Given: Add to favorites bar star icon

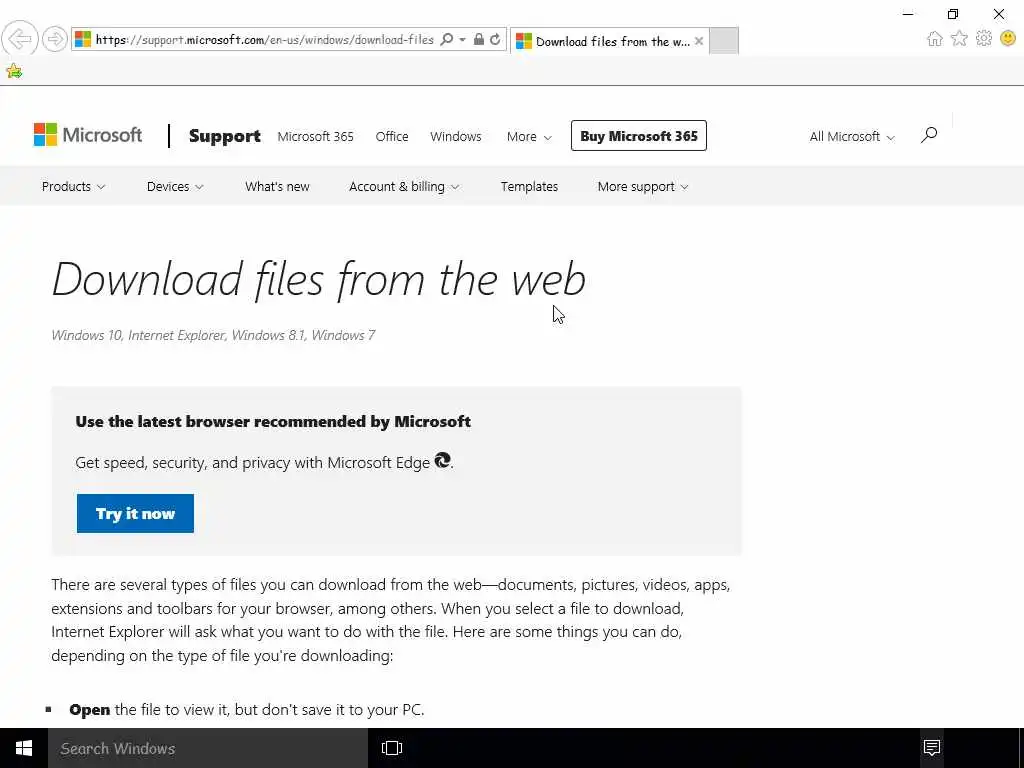Looking at the screenshot, I should point(14,71).
